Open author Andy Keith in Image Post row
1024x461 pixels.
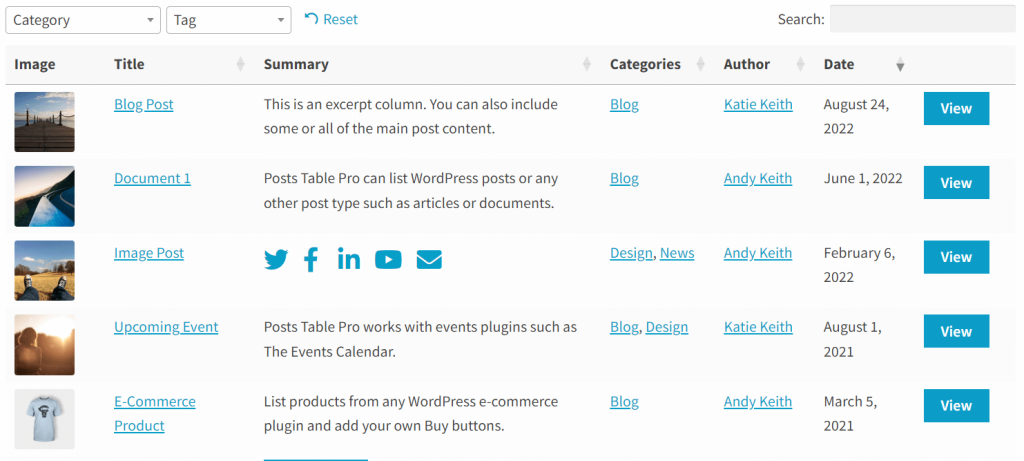point(758,253)
